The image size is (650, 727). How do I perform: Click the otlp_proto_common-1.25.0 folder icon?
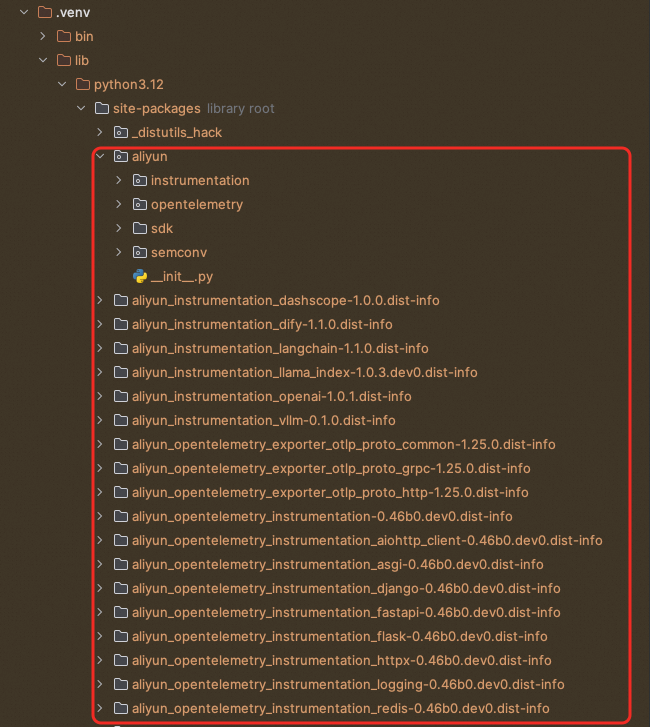click(x=121, y=444)
